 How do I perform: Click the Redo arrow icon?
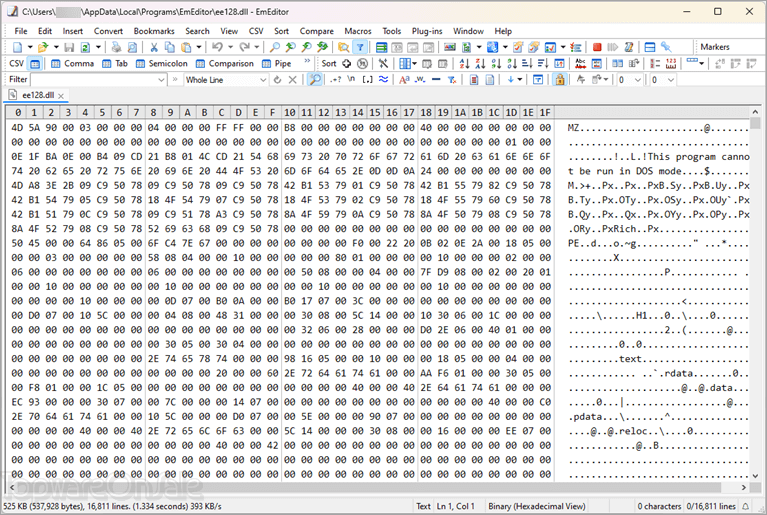[244, 47]
